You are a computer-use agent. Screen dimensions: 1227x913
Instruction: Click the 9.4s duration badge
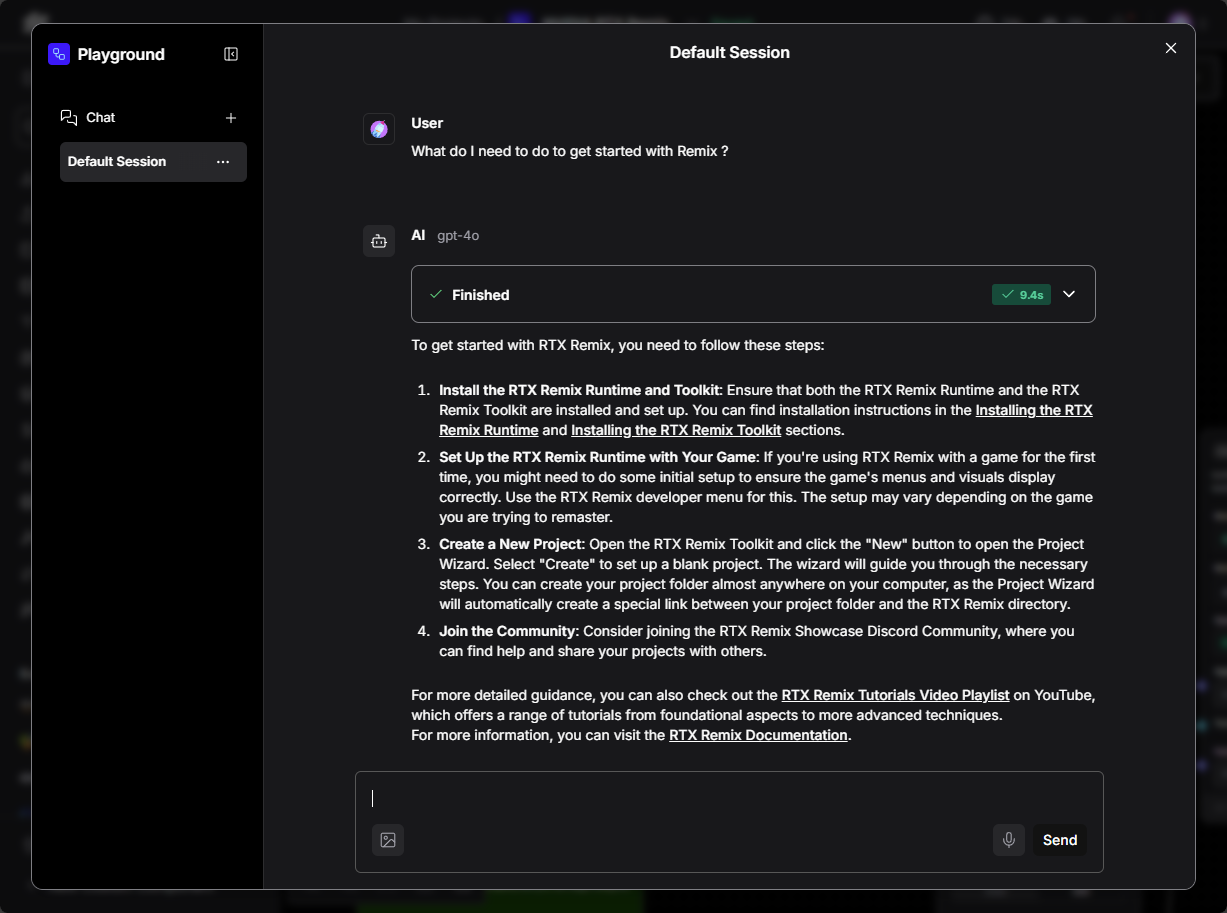coord(1021,295)
